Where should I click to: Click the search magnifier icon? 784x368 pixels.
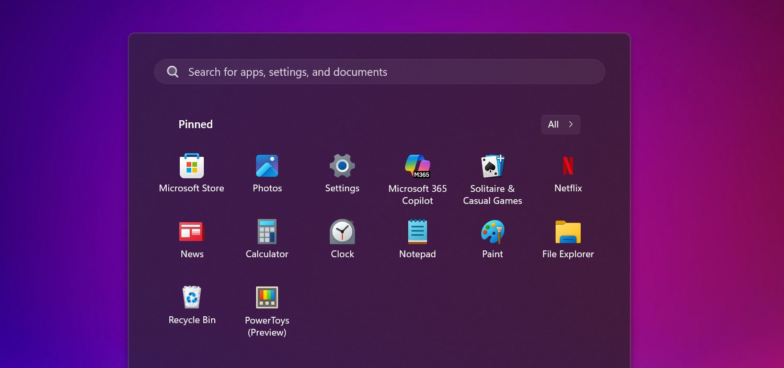pos(172,72)
